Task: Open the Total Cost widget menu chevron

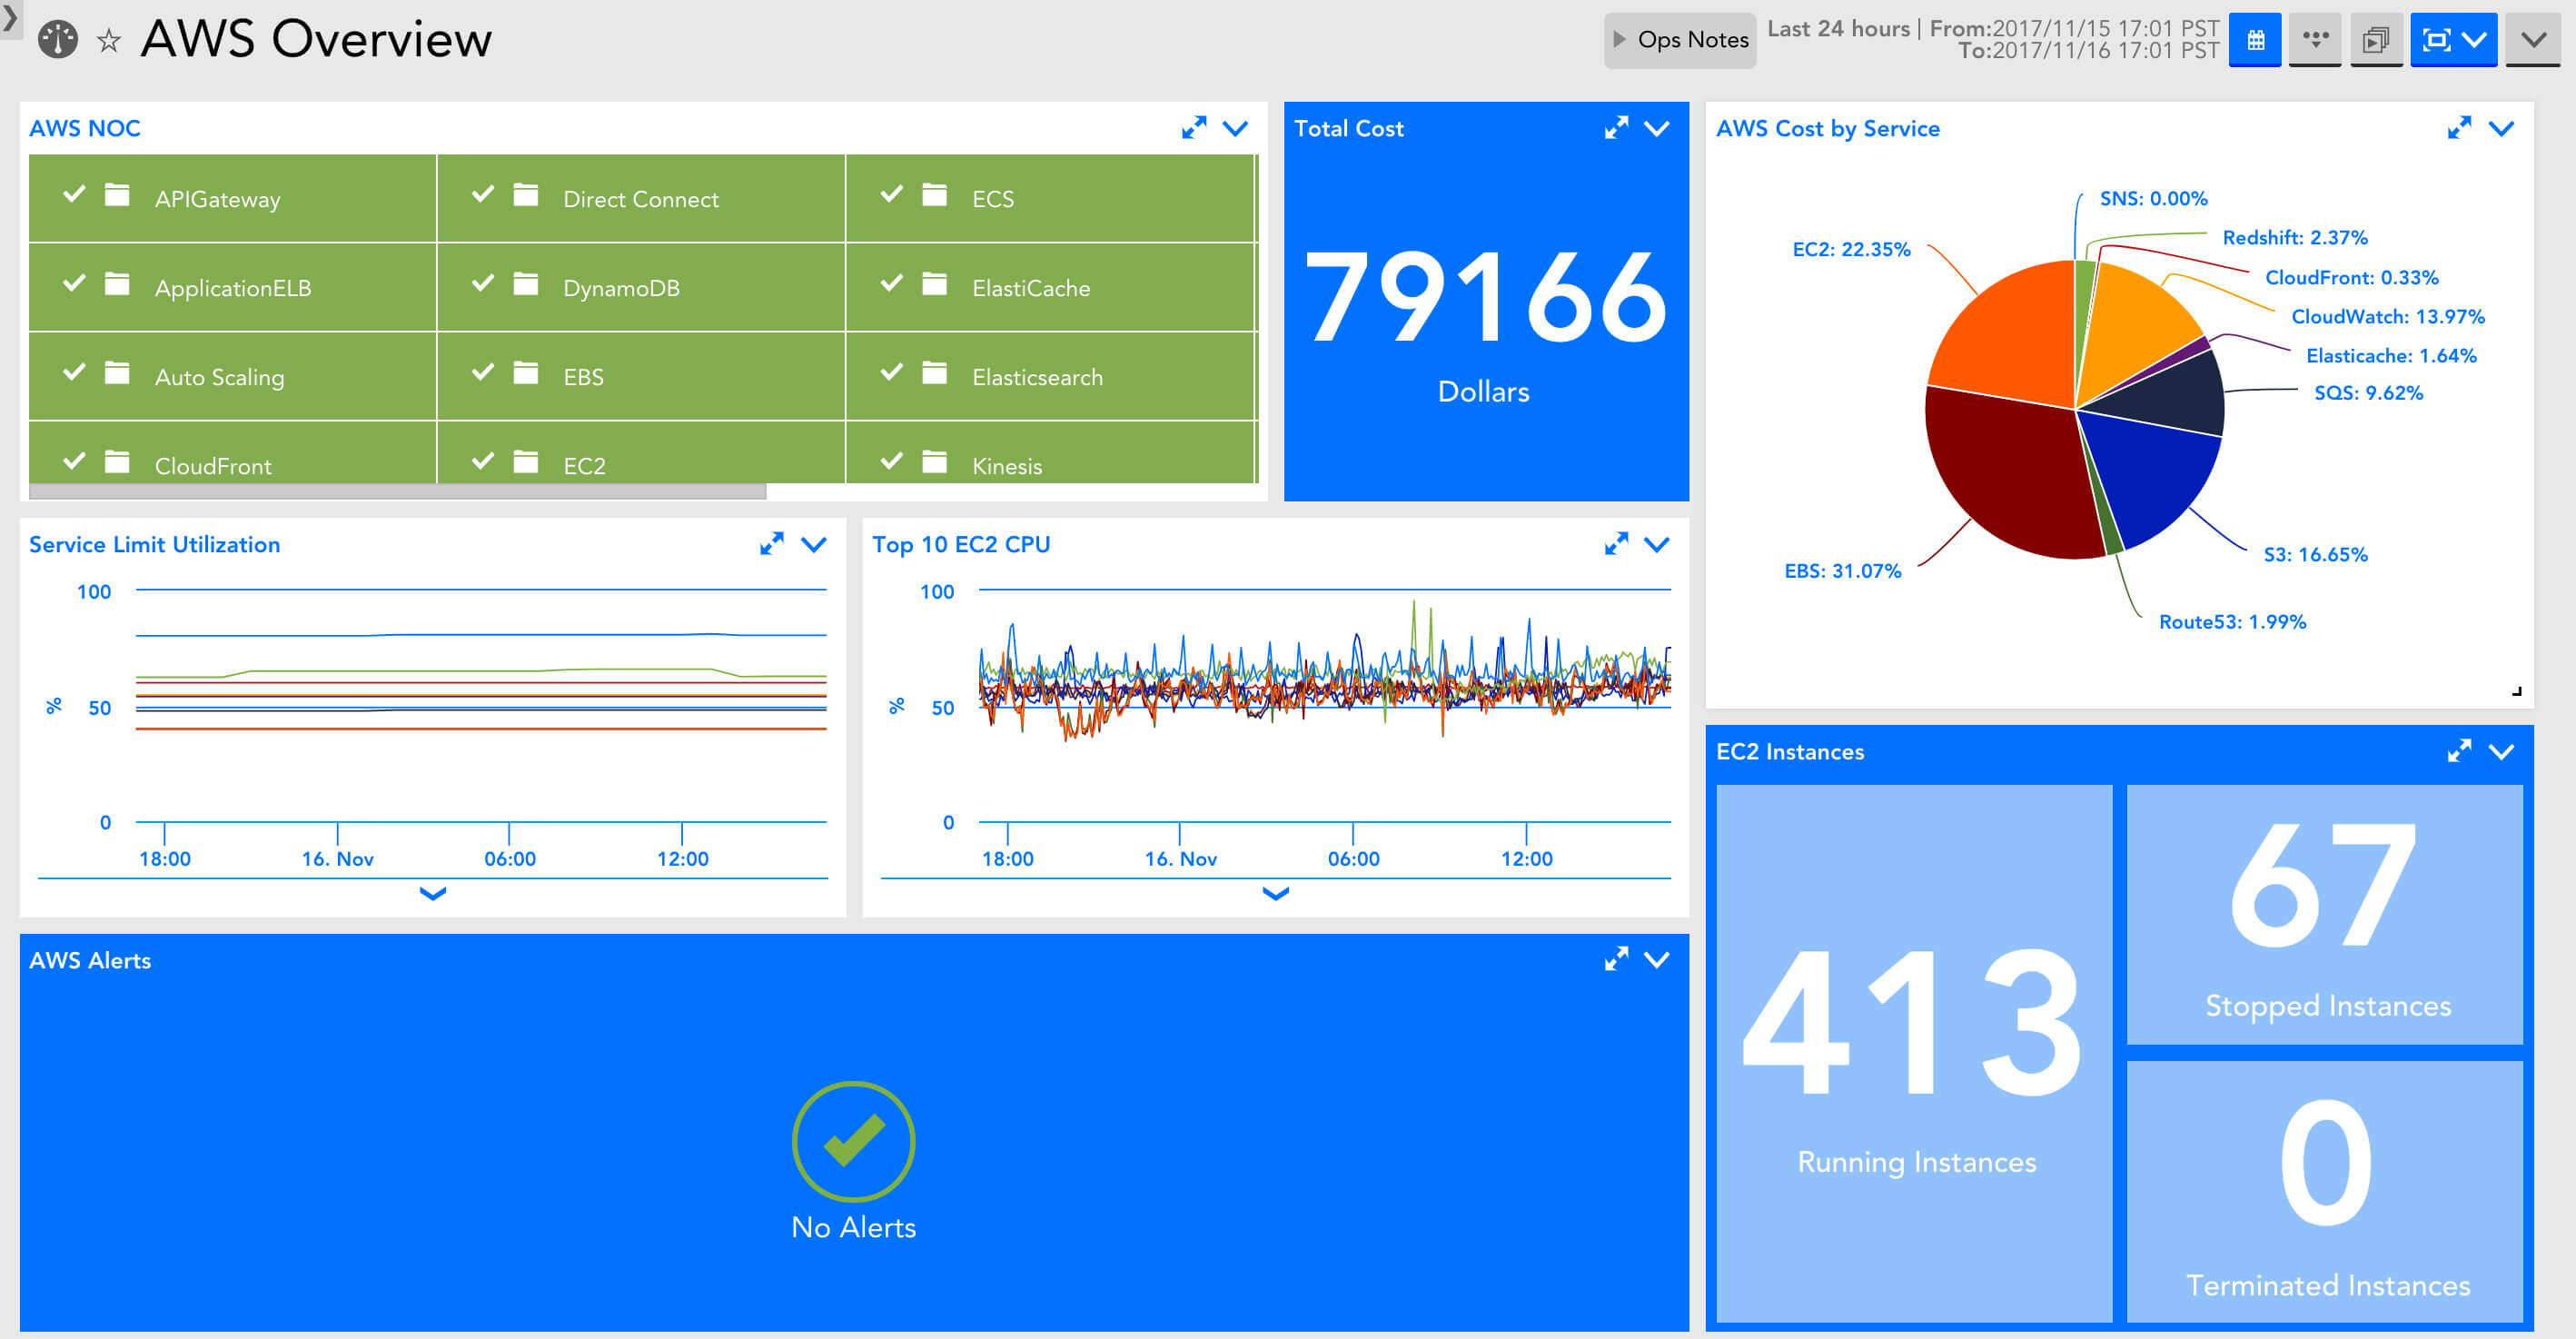Action: point(1657,128)
